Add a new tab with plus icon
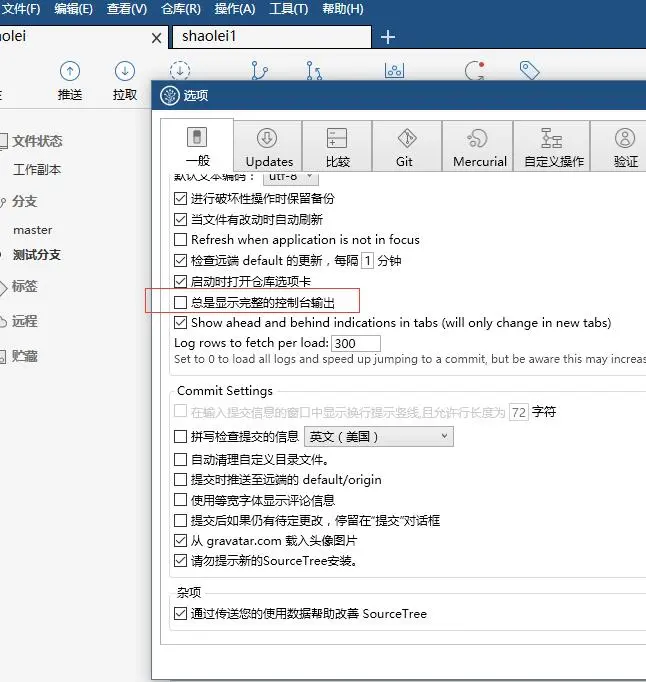The width and height of the screenshot is (646, 682). (x=388, y=37)
